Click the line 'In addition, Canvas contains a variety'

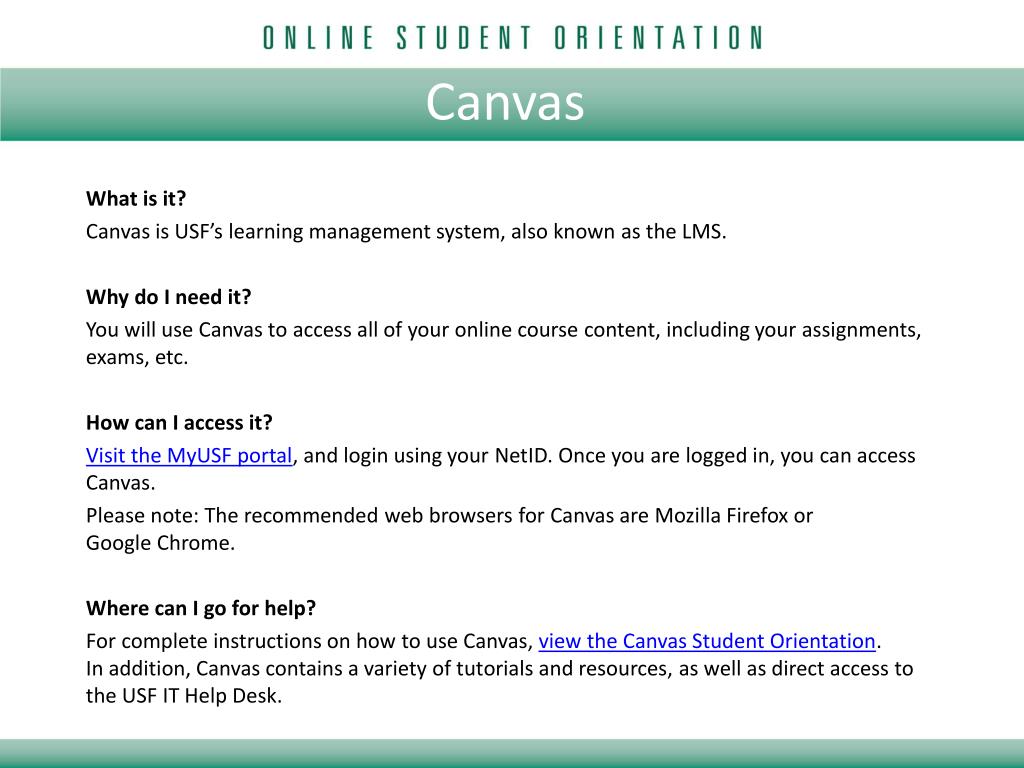(x=500, y=668)
